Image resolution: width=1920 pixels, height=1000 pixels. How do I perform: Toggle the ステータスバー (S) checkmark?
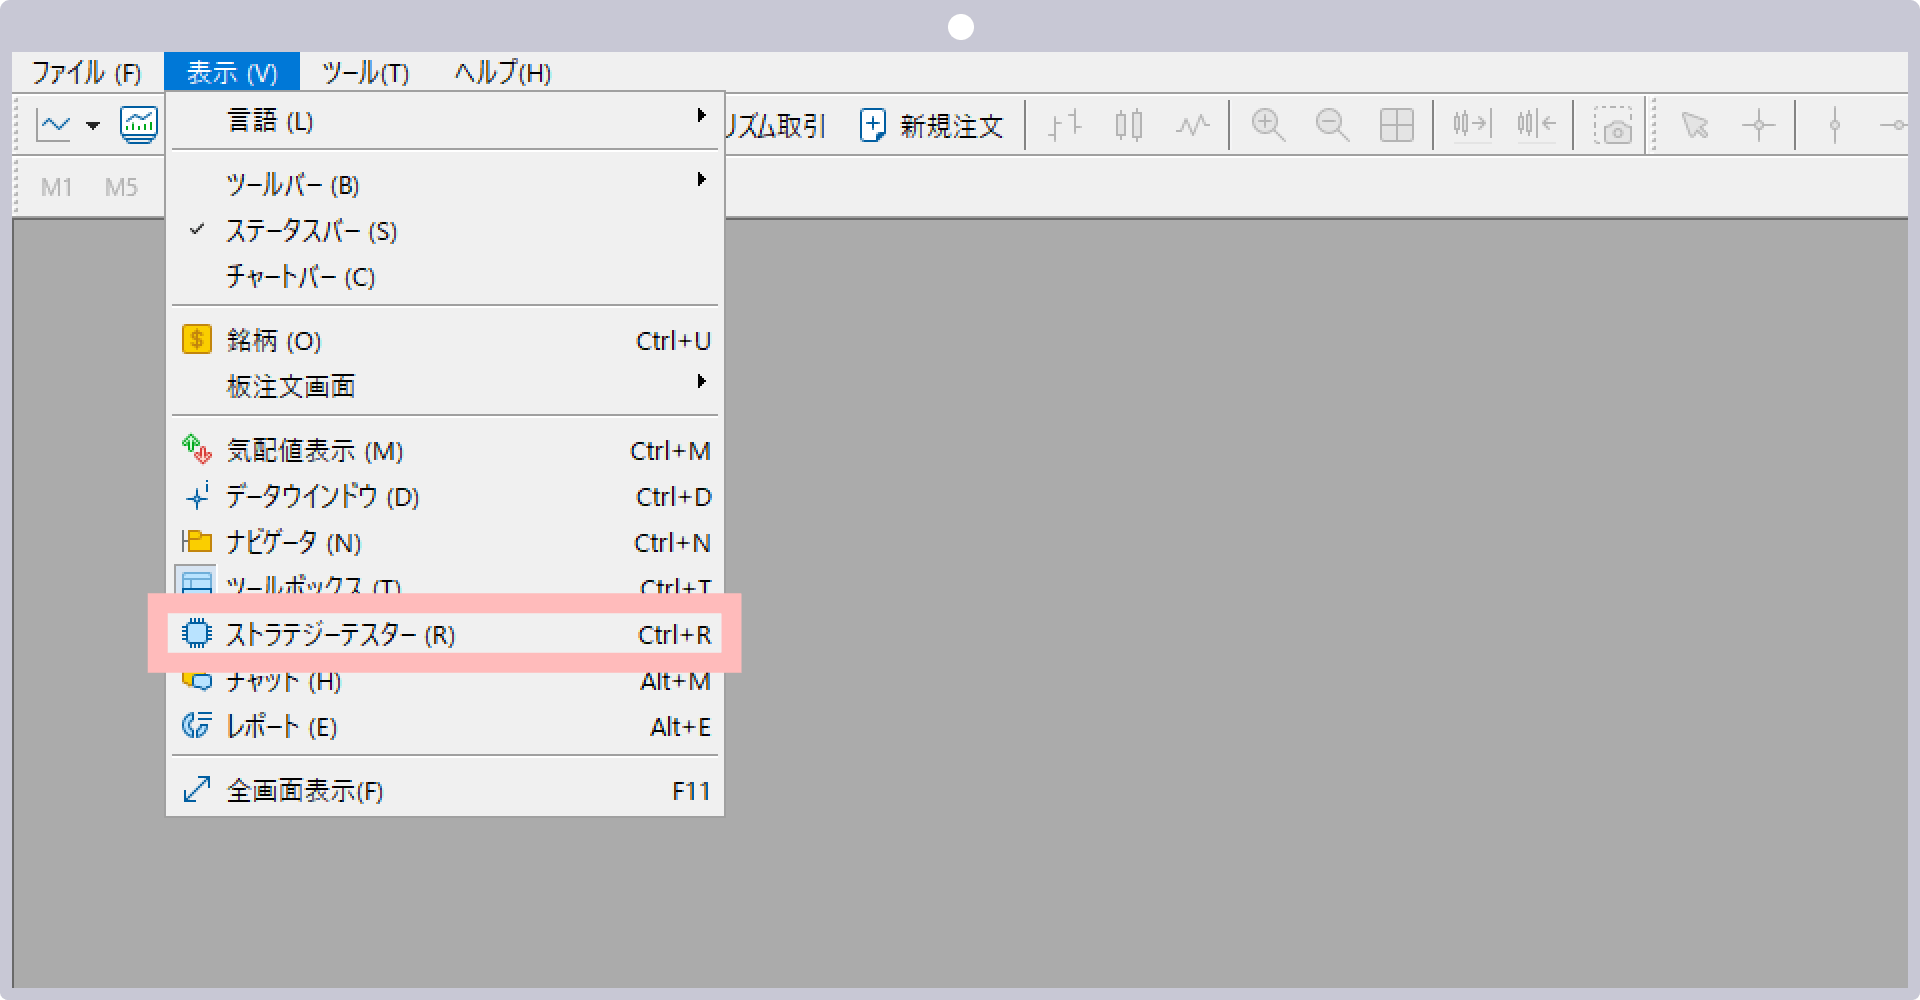(445, 231)
